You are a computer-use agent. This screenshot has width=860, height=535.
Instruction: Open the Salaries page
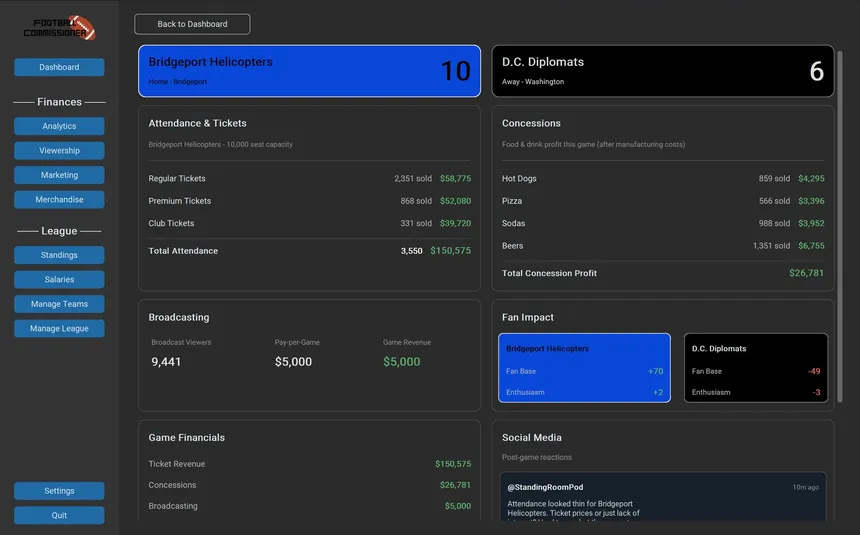[x=59, y=279]
